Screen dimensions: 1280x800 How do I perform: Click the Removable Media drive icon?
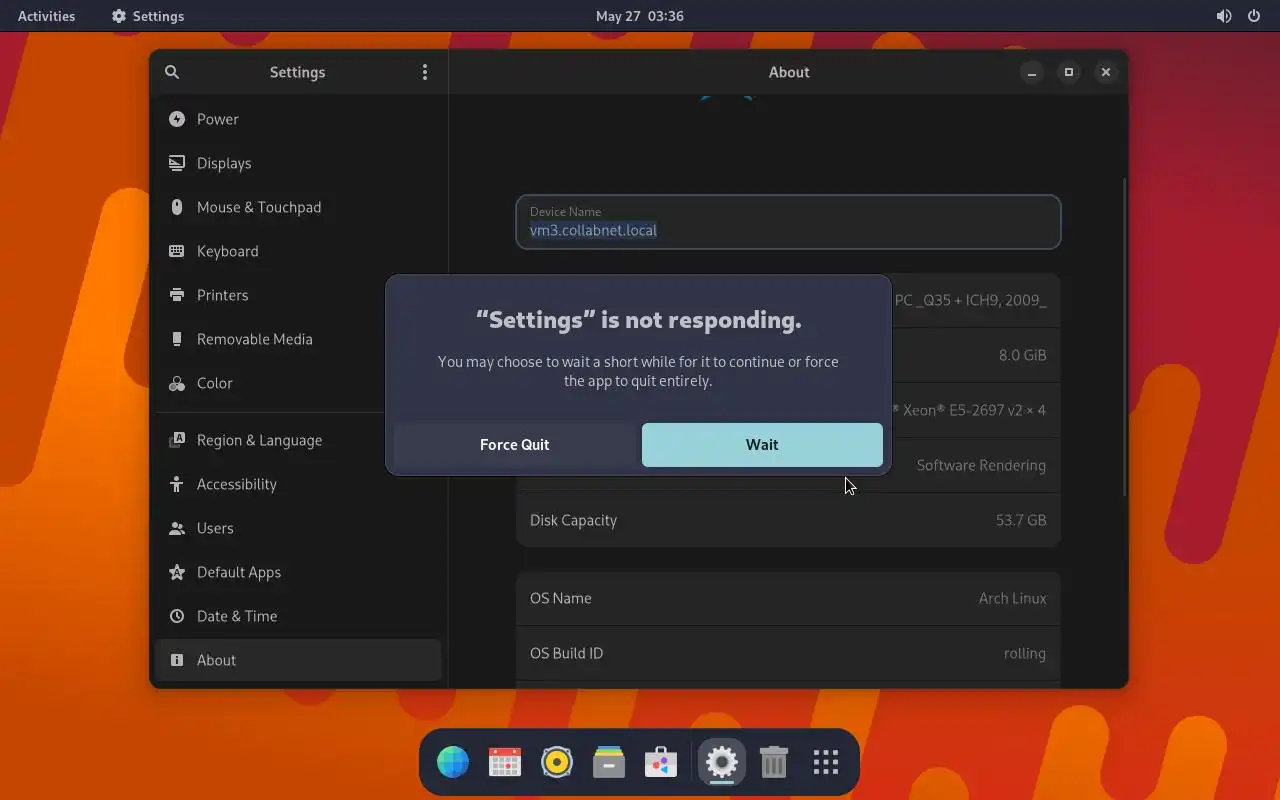click(x=177, y=339)
